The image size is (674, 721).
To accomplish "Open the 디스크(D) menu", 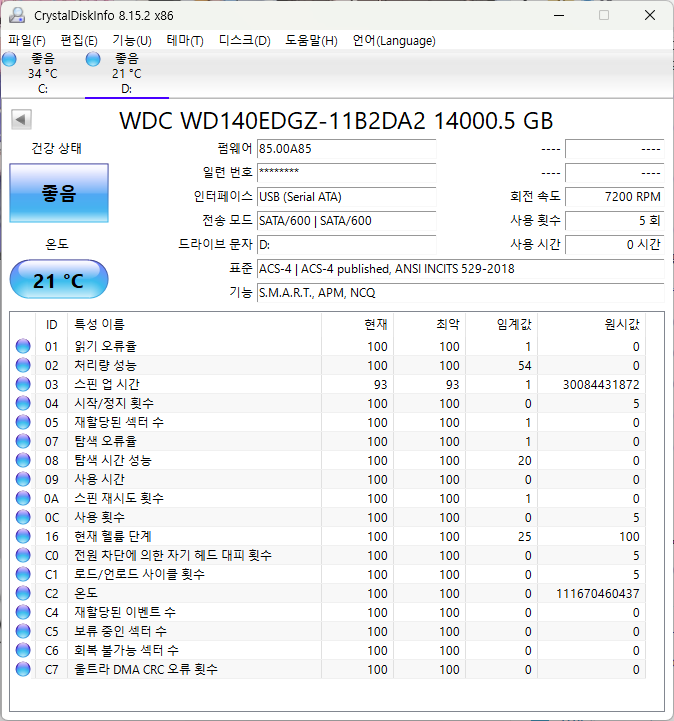I will point(245,40).
